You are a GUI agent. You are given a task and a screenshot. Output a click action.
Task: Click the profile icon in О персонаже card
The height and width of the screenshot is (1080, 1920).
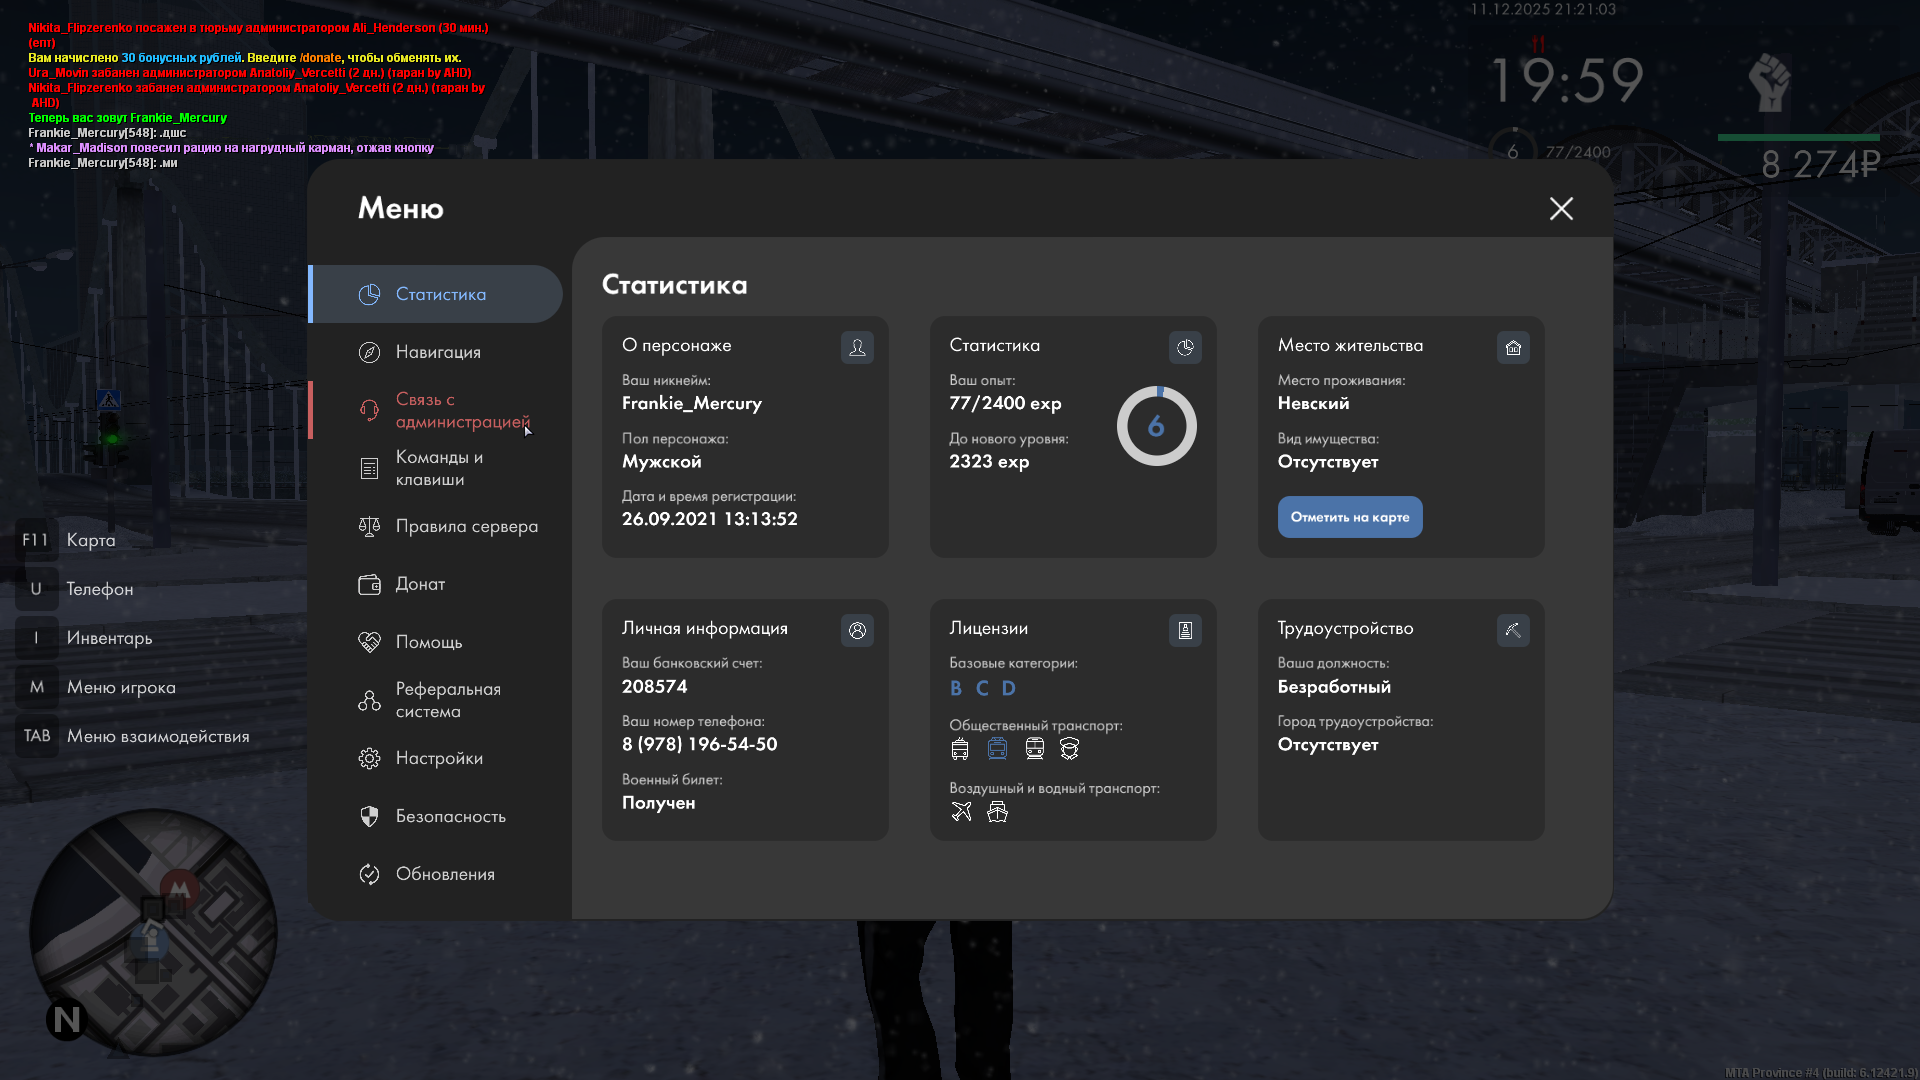[x=857, y=347]
